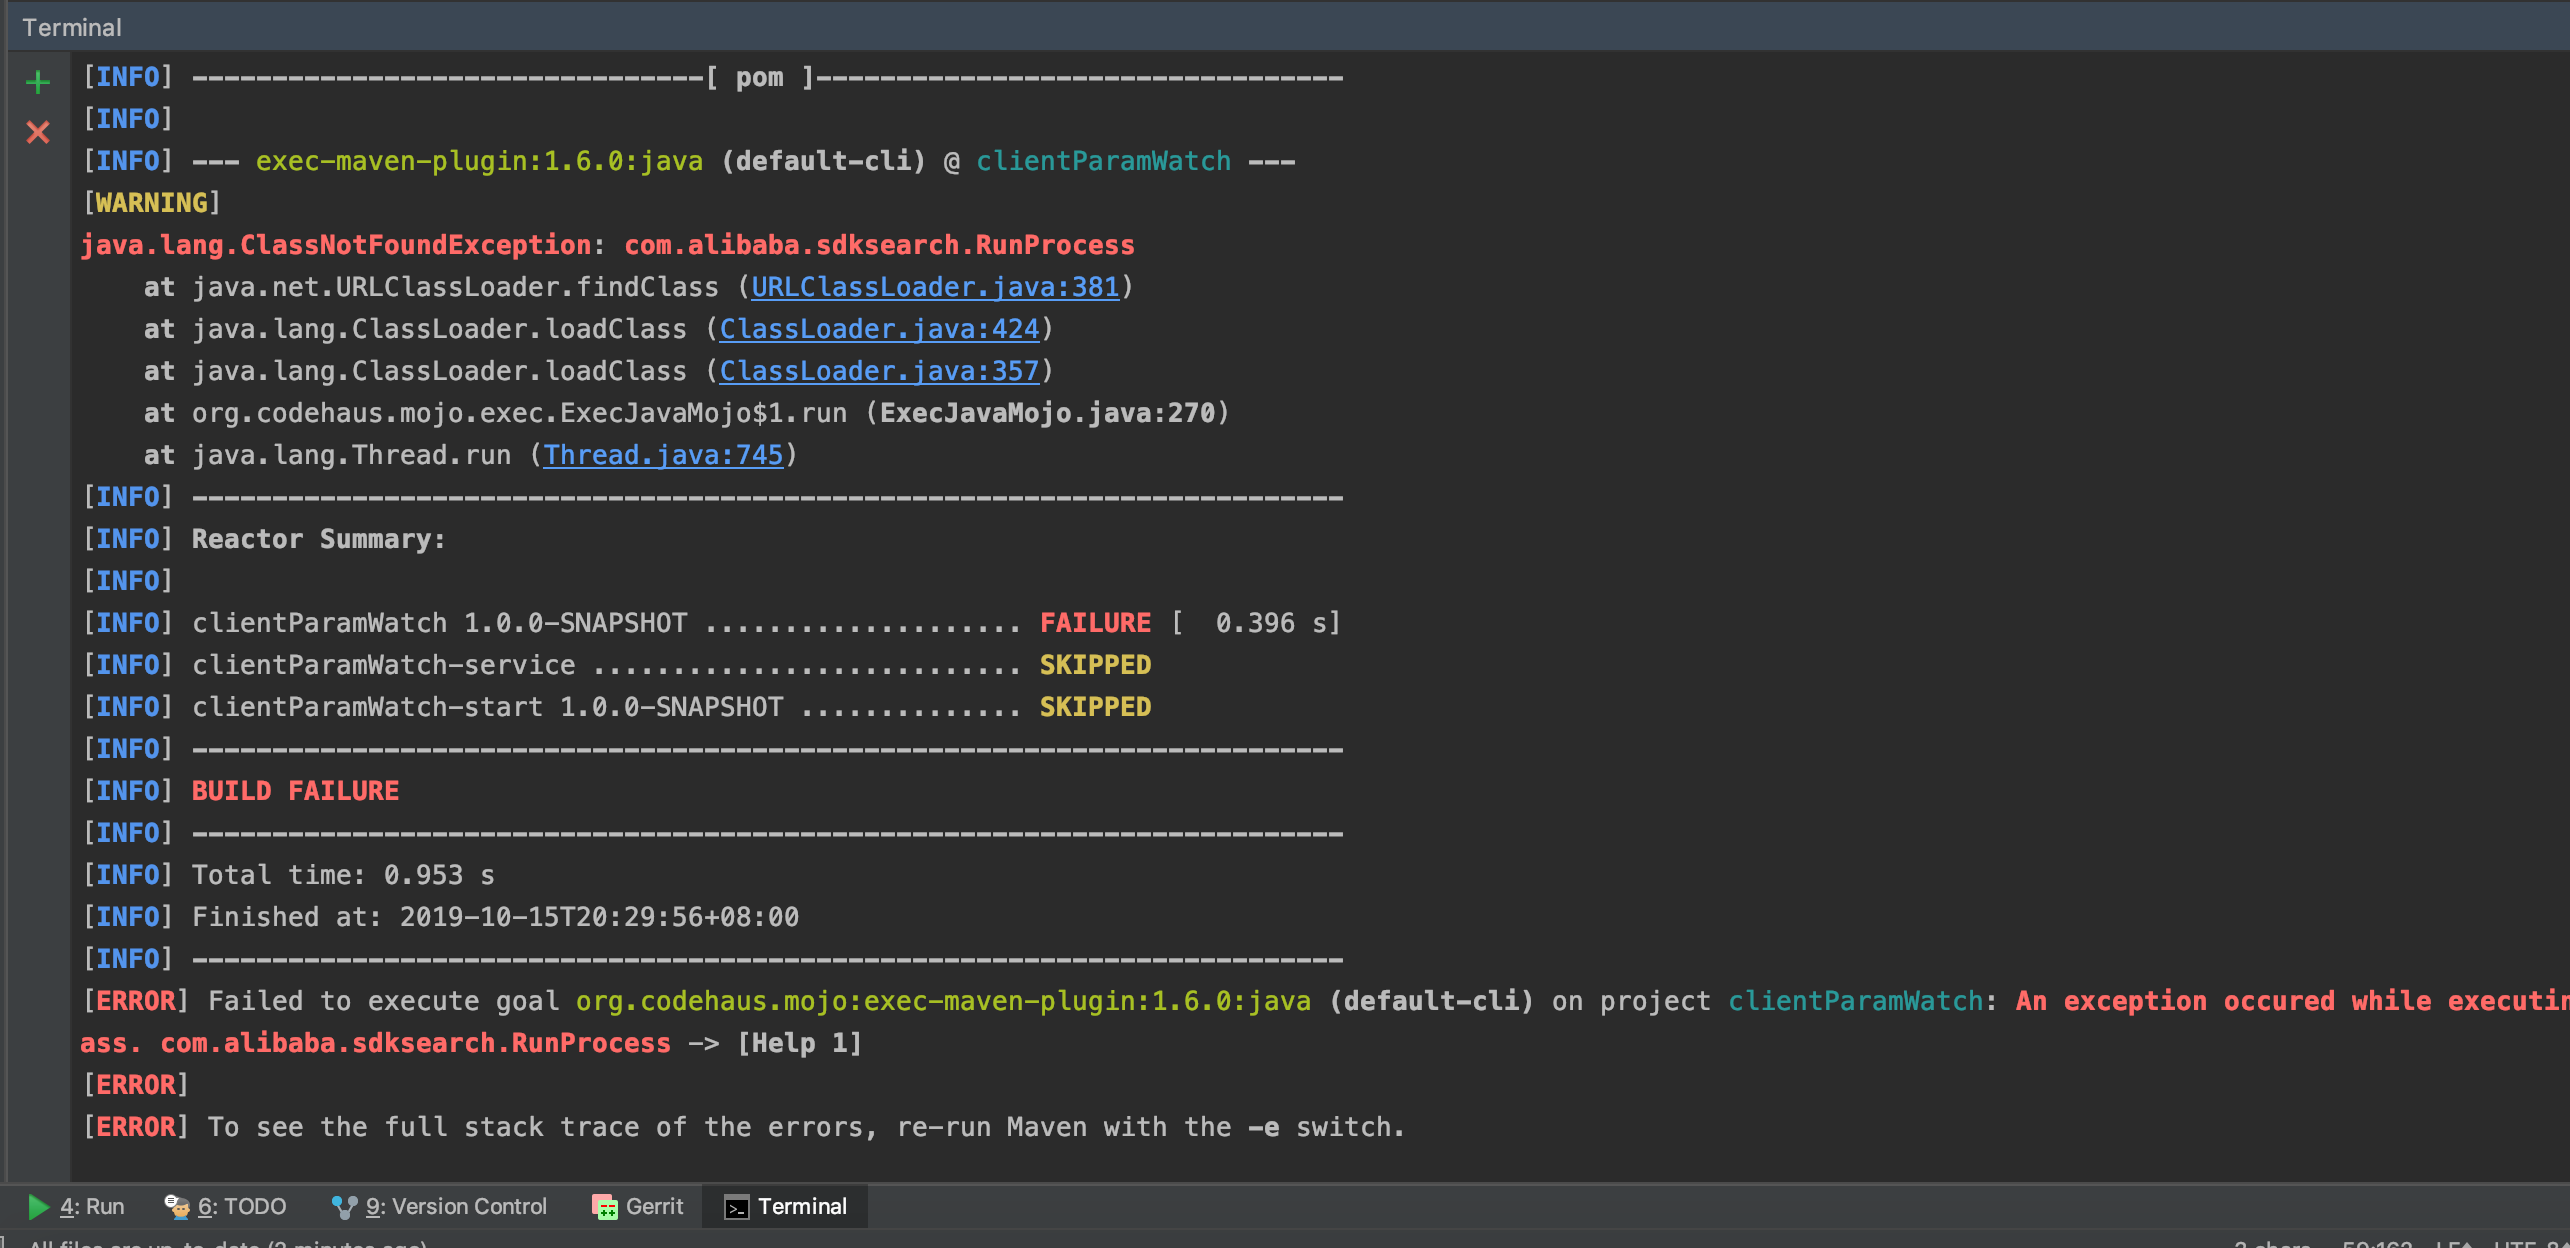Switch to the 6: TODO tab
This screenshot has width=2570, height=1248.
pyautogui.click(x=242, y=1207)
